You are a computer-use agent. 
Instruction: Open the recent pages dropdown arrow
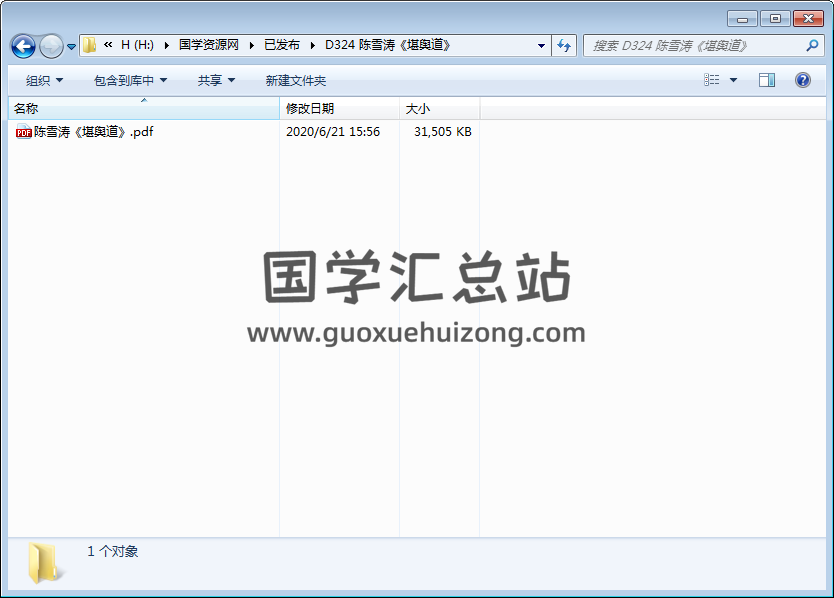pos(71,47)
